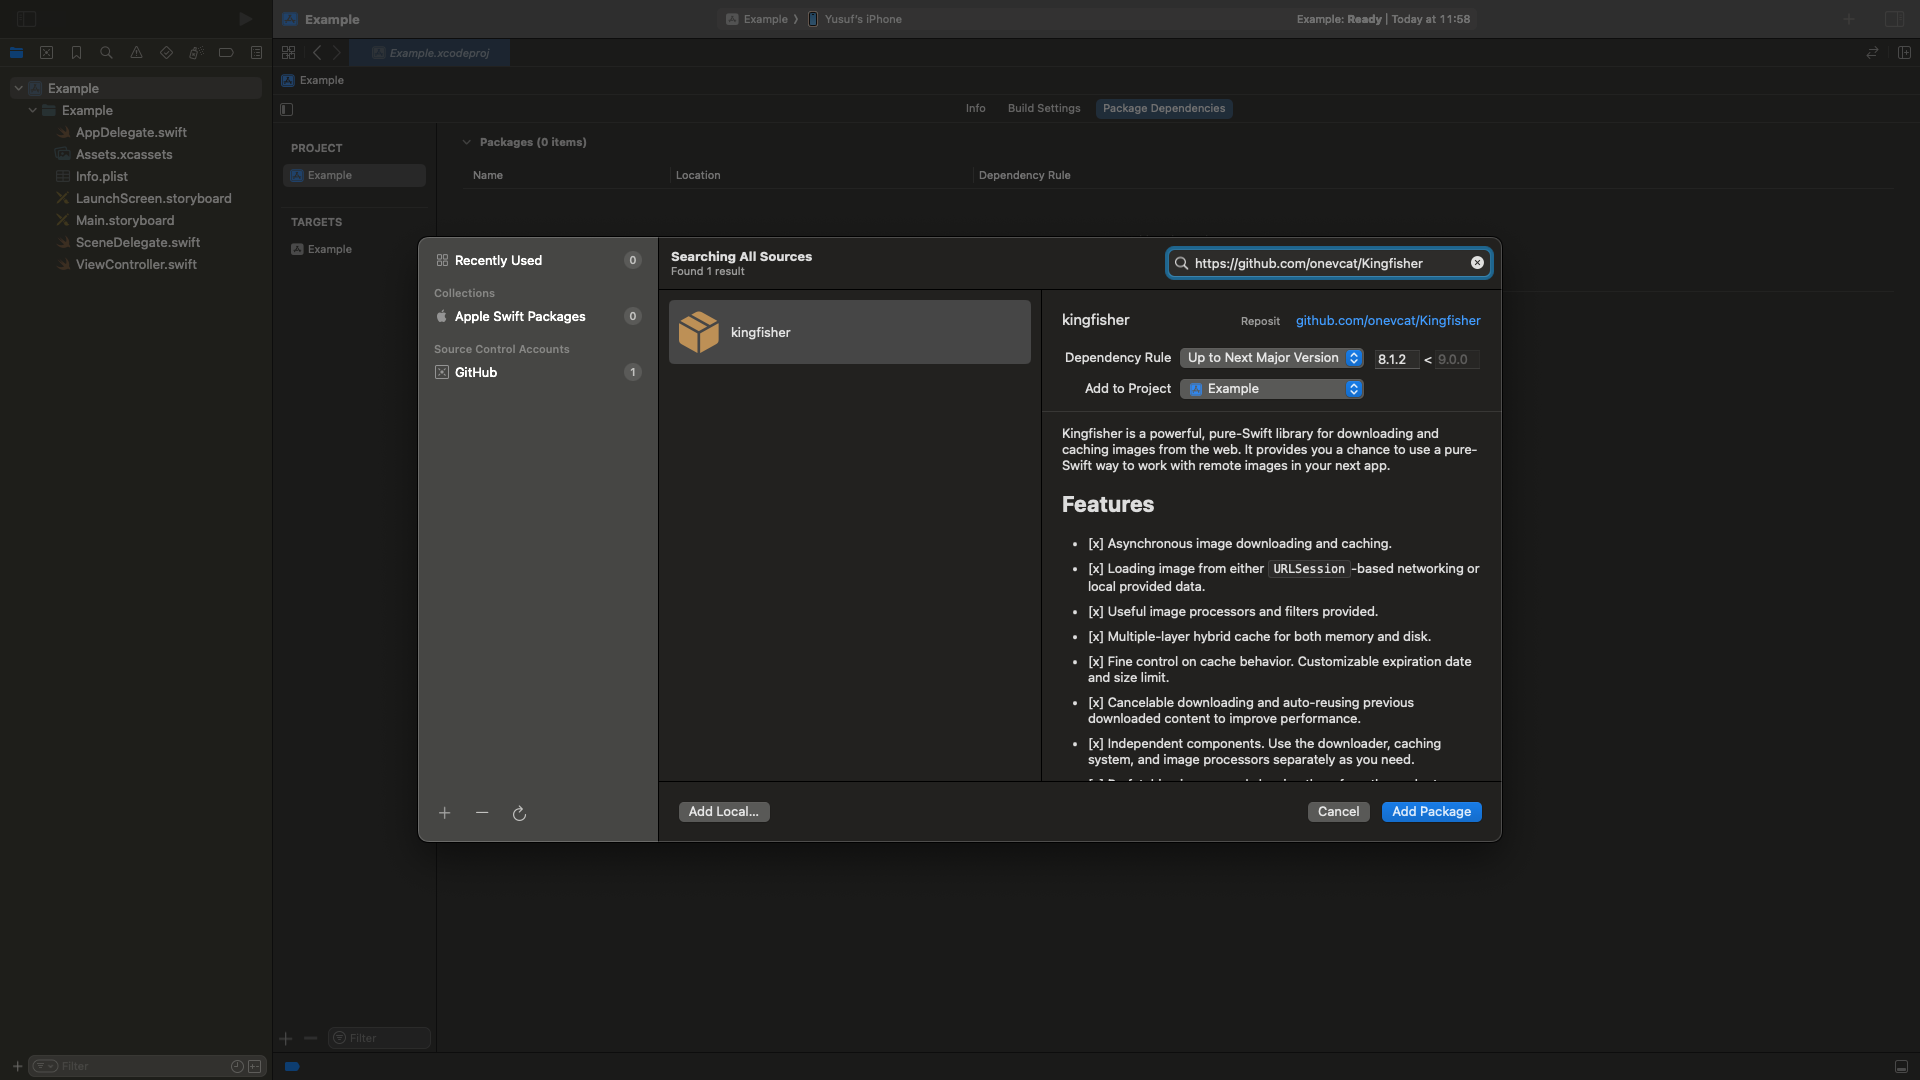Screen dimensions: 1920x1080
Task: Open the Yusuf's iPhone destination selector
Action: coord(855,19)
